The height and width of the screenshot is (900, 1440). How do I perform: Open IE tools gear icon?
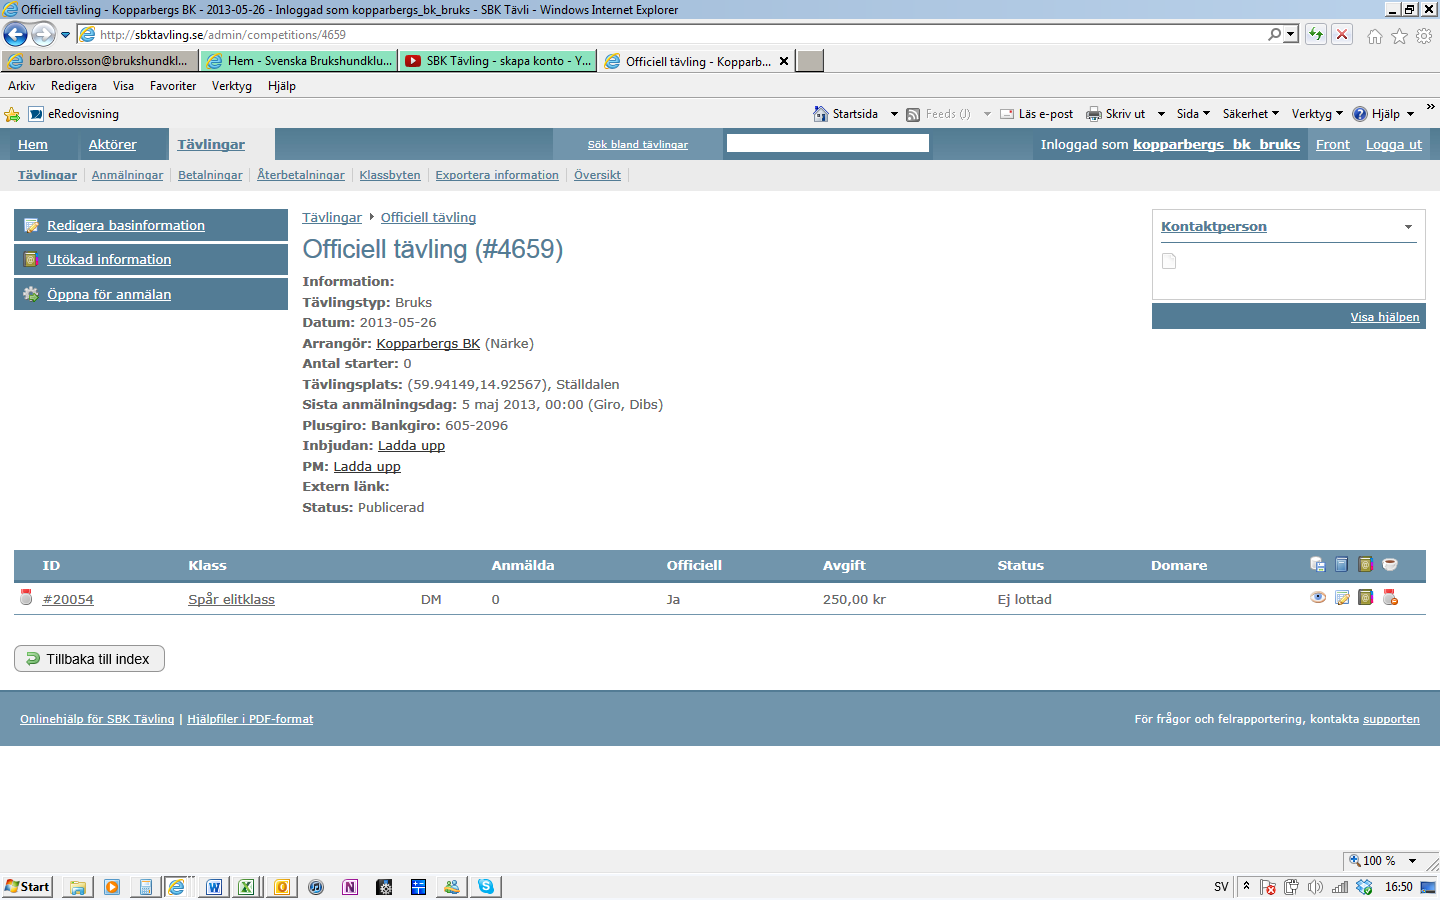pyautogui.click(x=1424, y=36)
